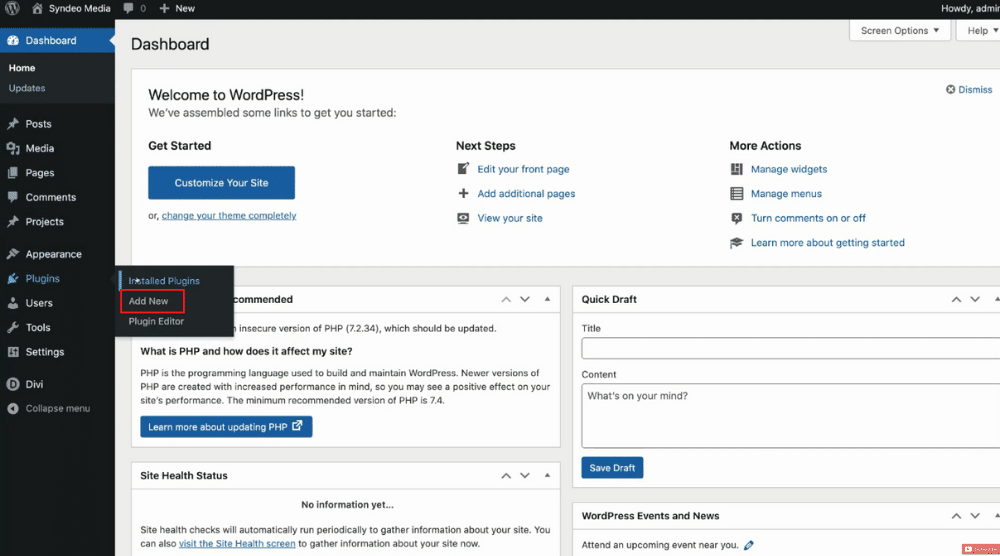Follow change your theme completely link

[x=229, y=216]
